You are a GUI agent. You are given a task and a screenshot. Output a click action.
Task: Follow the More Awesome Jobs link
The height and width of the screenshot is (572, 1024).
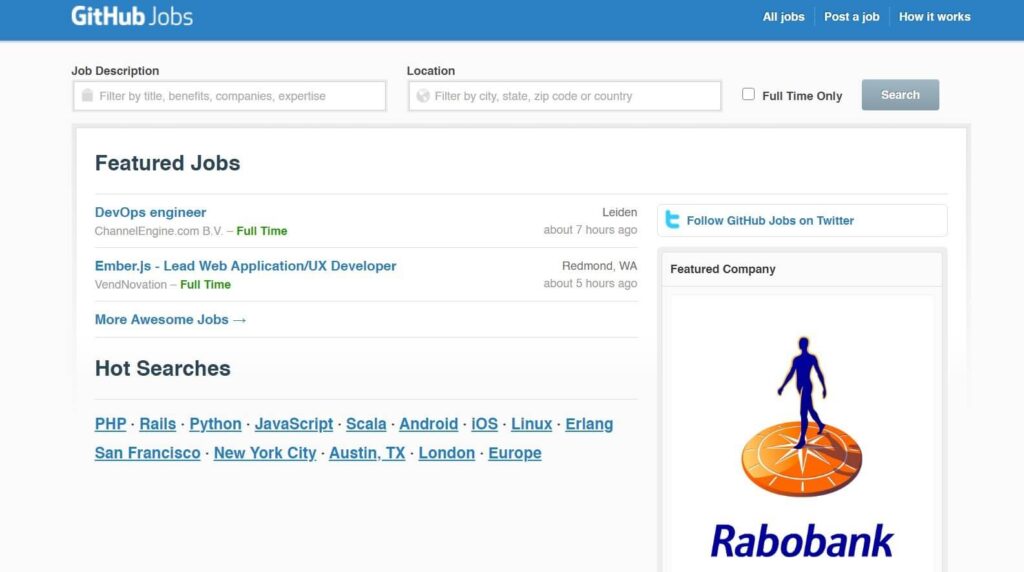tap(170, 319)
